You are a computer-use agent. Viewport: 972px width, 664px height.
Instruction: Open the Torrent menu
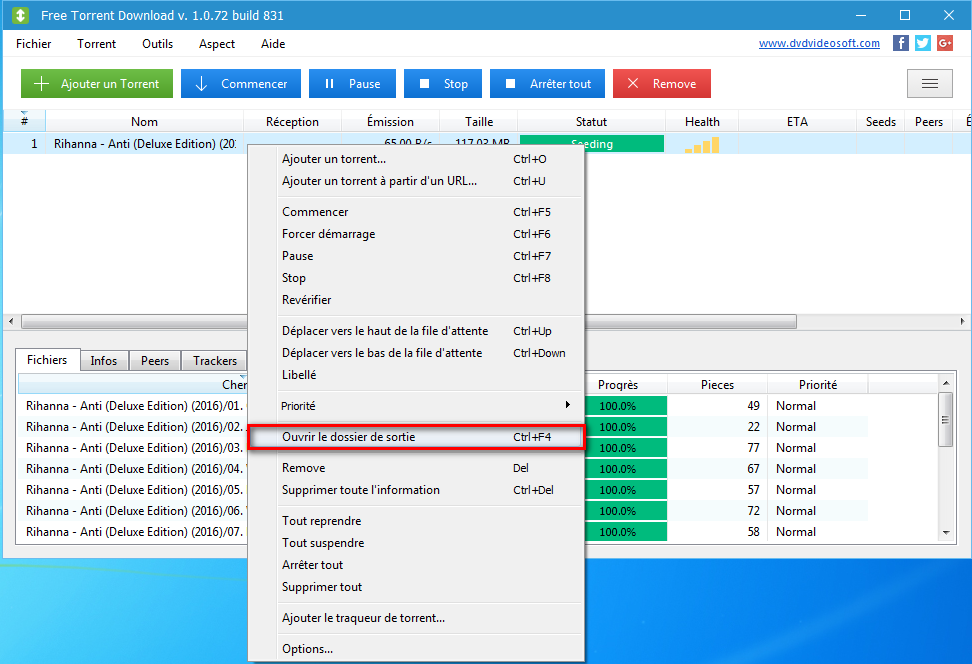click(96, 43)
